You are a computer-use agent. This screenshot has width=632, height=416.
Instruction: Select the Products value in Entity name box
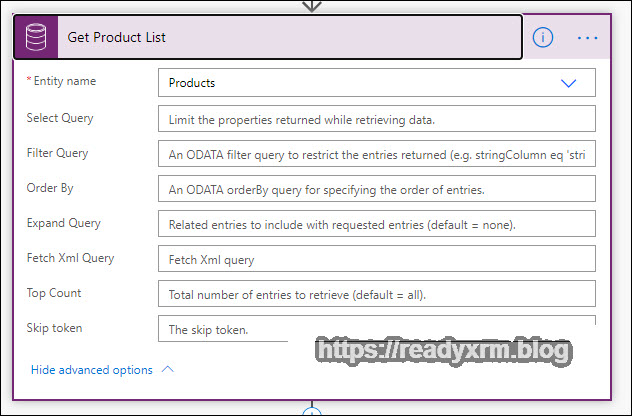(x=192, y=83)
